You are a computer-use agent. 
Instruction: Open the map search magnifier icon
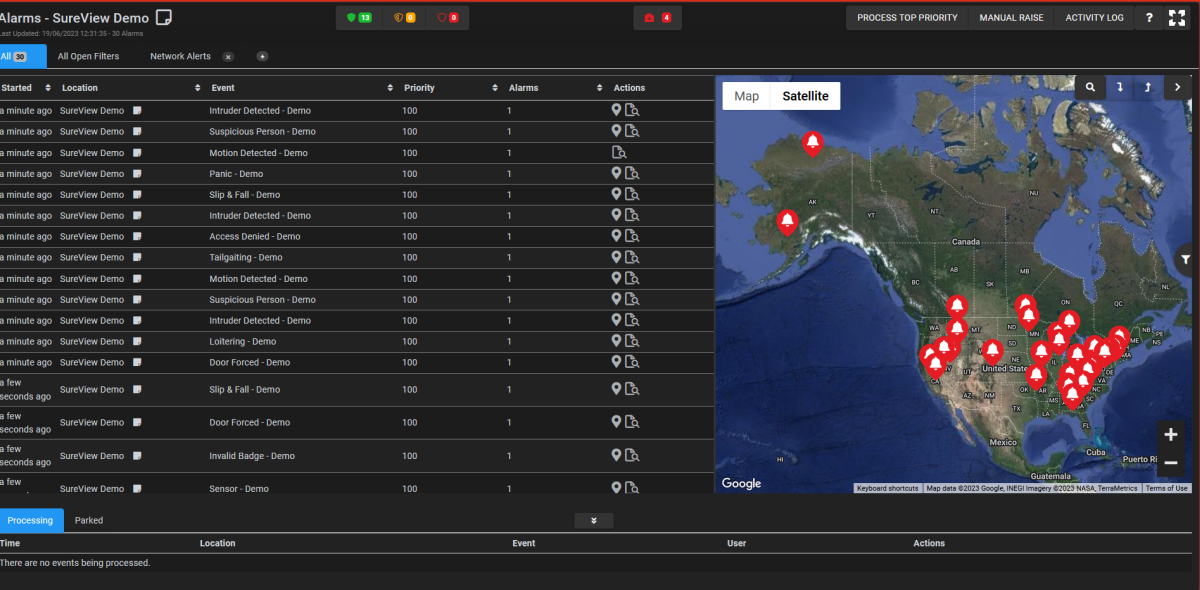click(1090, 87)
